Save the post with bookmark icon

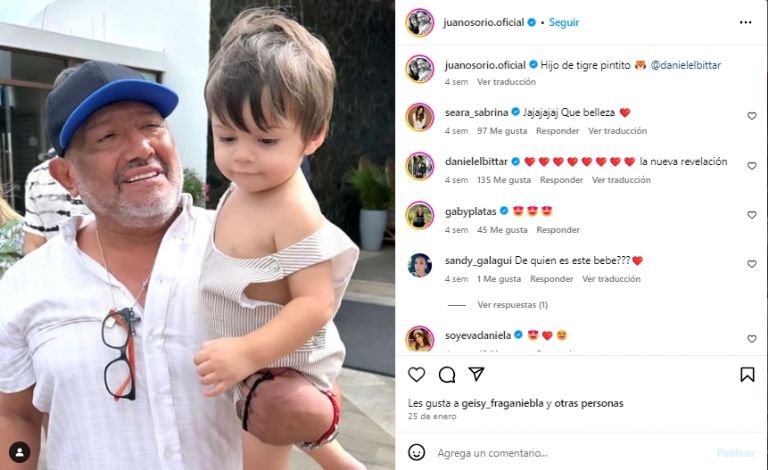[x=747, y=375]
